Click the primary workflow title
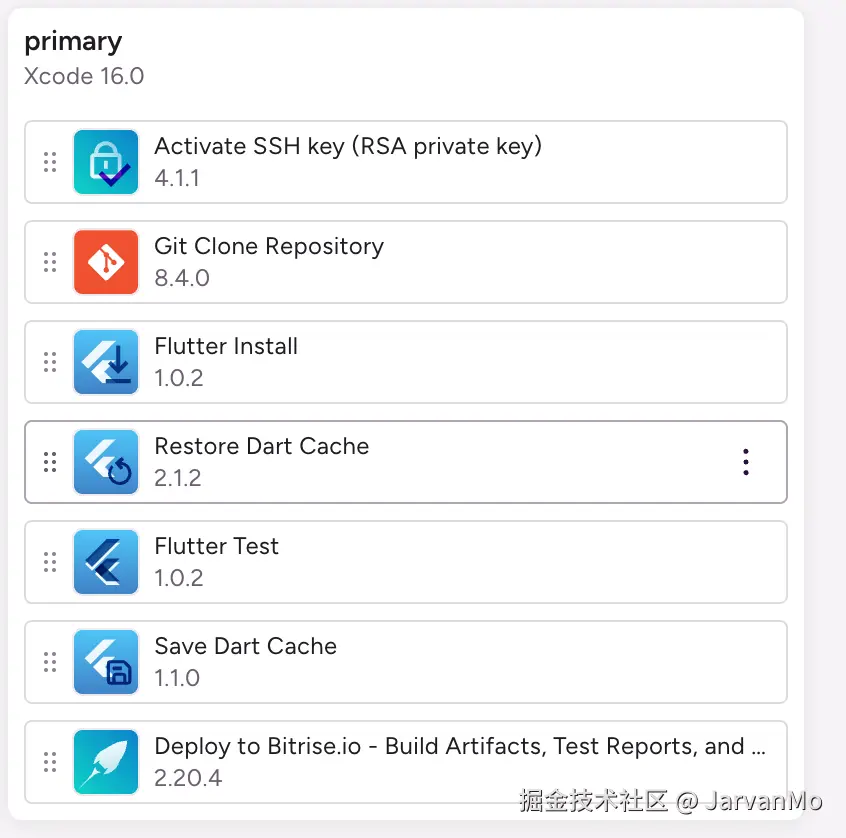The height and width of the screenshot is (838, 846). click(x=73, y=41)
